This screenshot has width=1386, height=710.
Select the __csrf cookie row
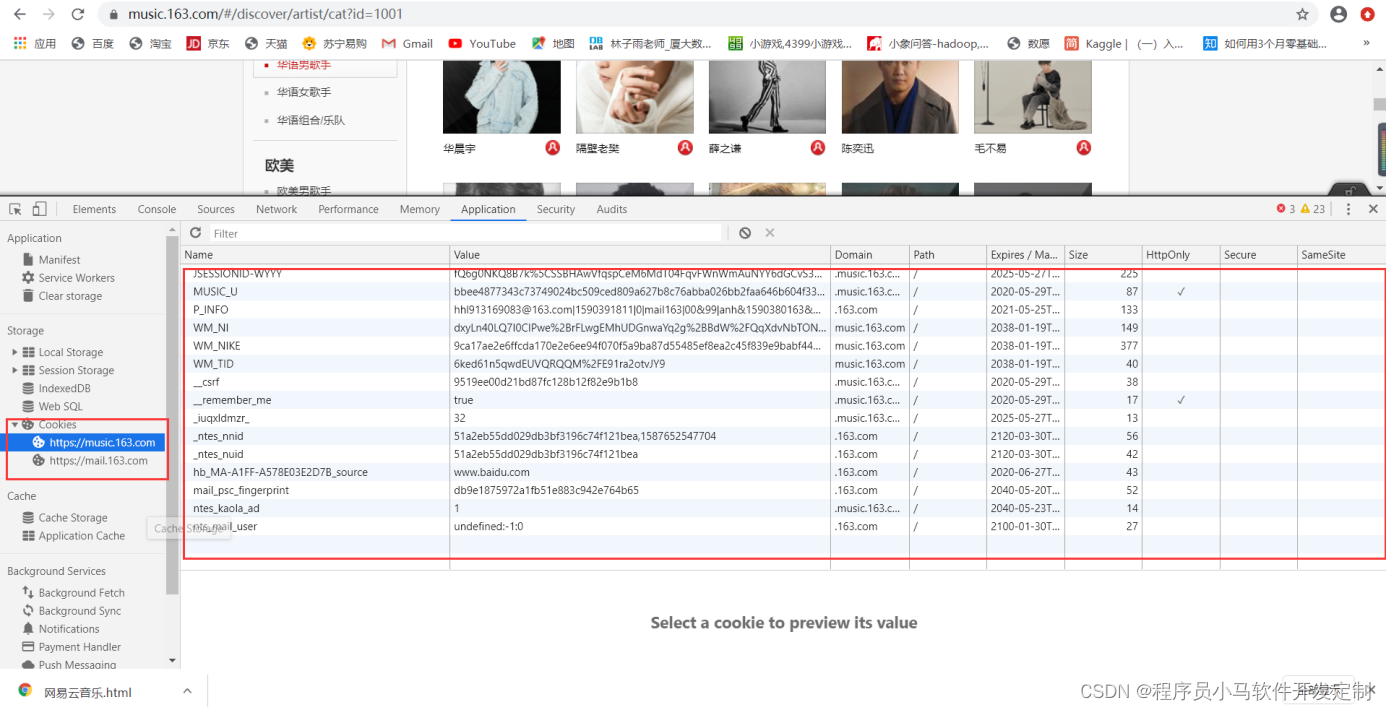(783, 382)
